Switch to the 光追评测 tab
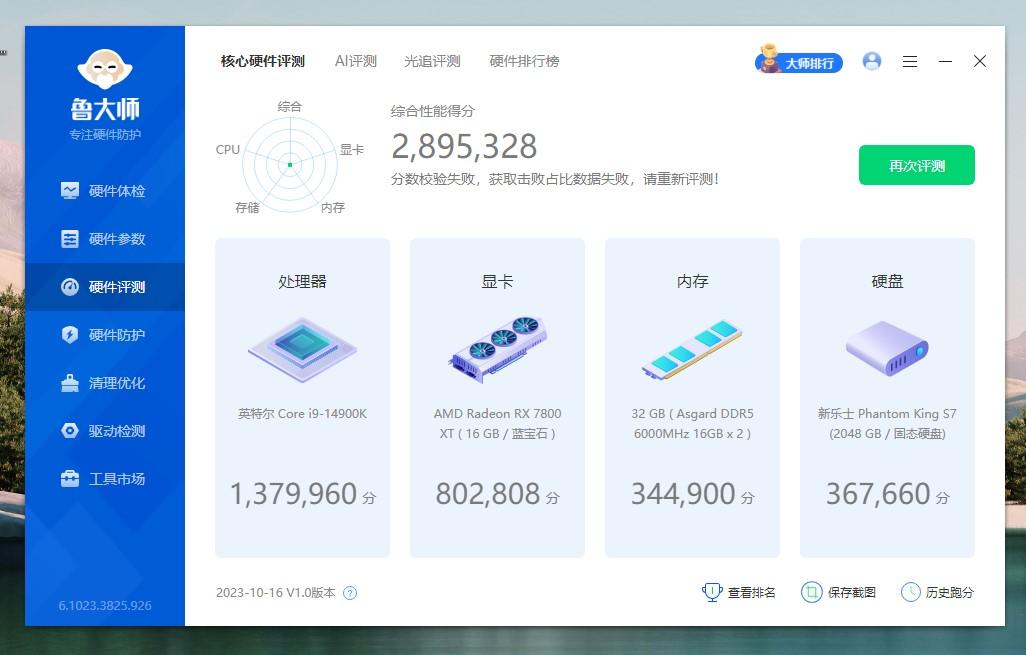The height and width of the screenshot is (655, 1026). point(433,62)
